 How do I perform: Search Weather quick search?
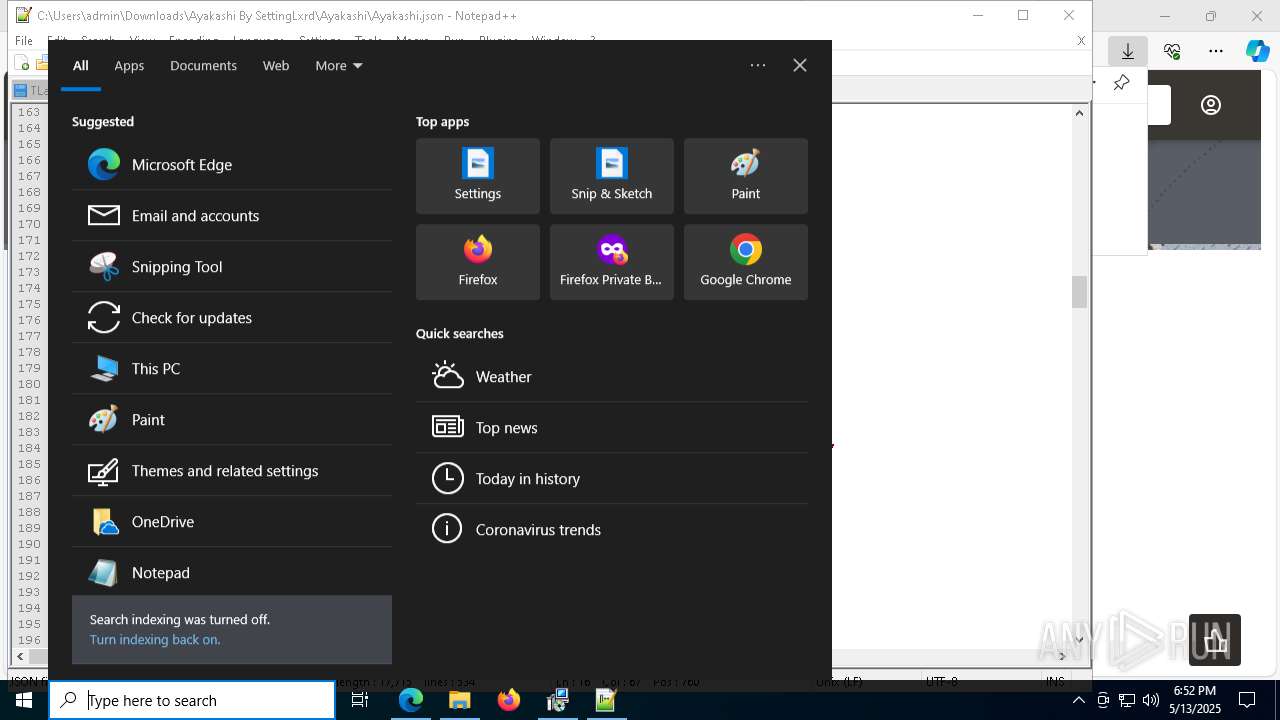coord(612,376)
